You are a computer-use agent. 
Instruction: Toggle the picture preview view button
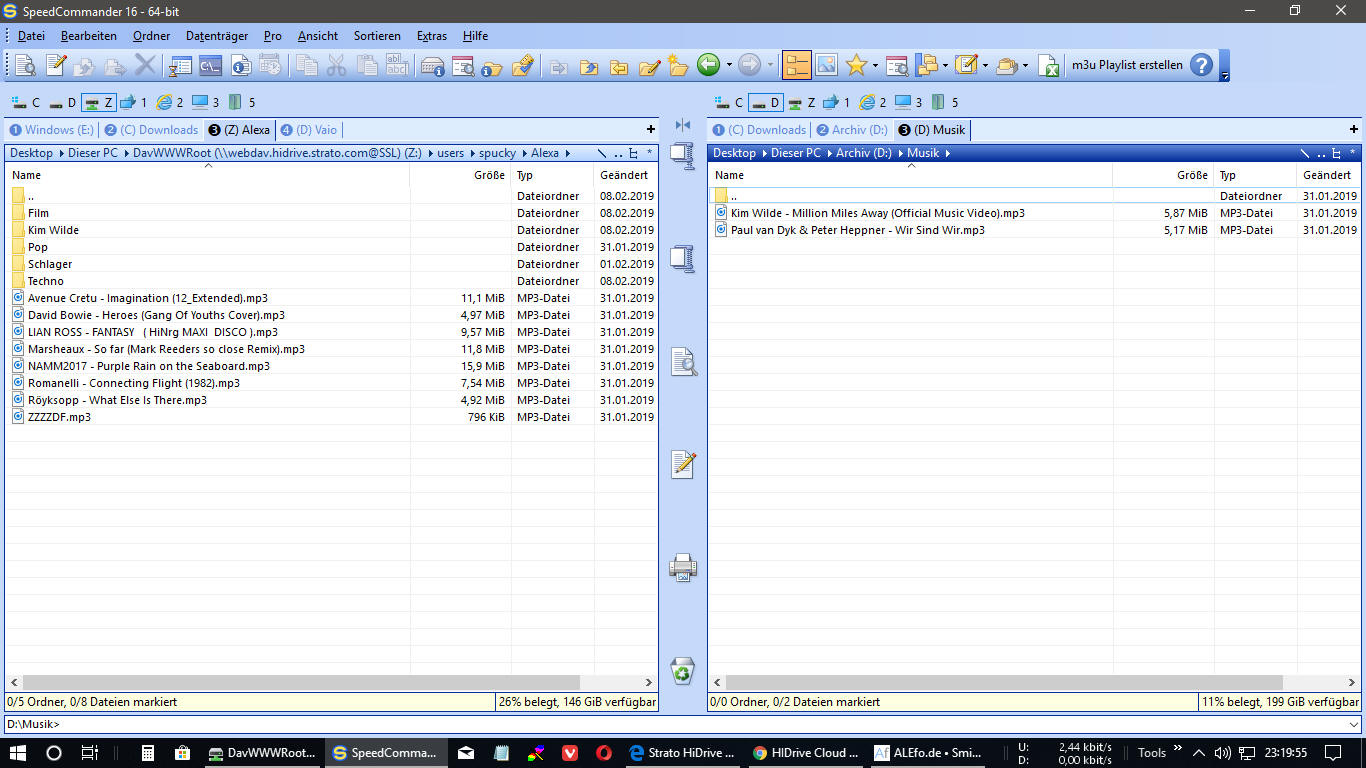826,66
